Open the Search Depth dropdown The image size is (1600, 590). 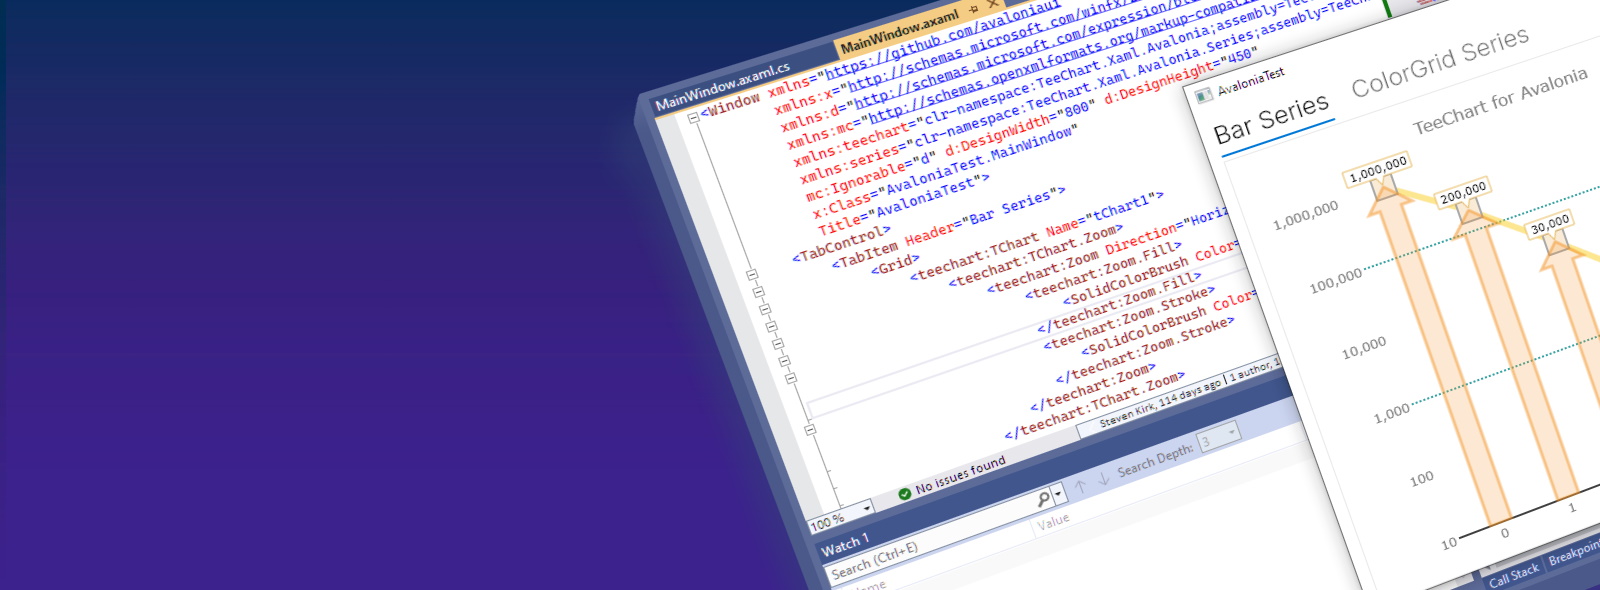pos(1233,432)
